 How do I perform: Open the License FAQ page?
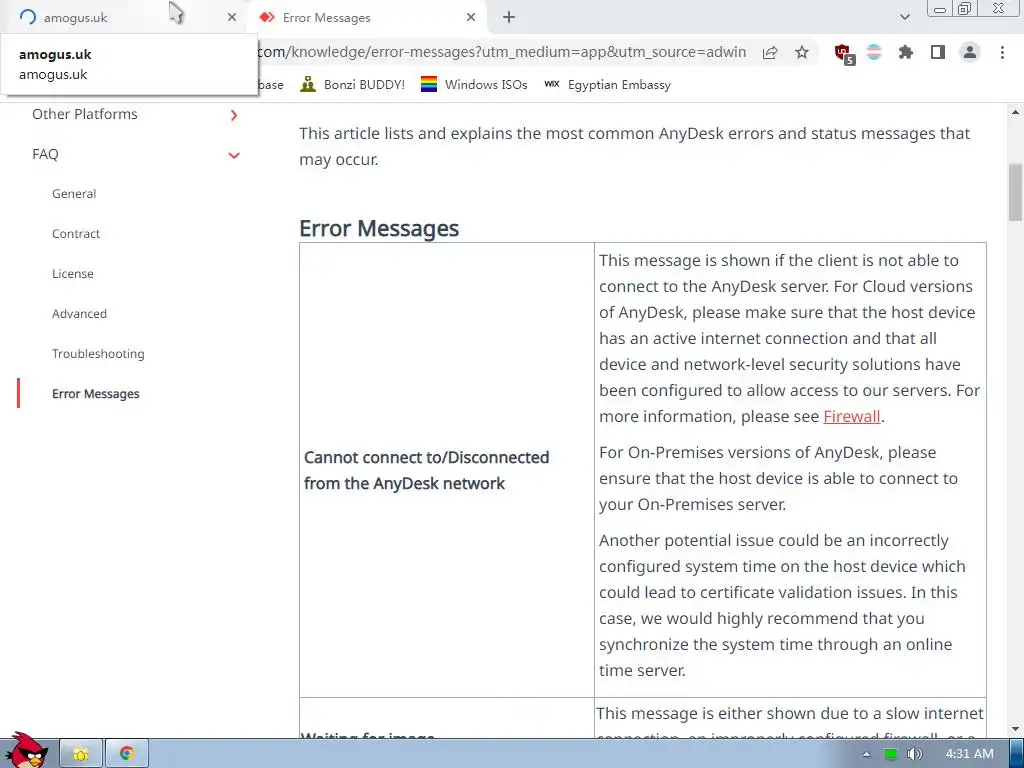pos(72,274)
